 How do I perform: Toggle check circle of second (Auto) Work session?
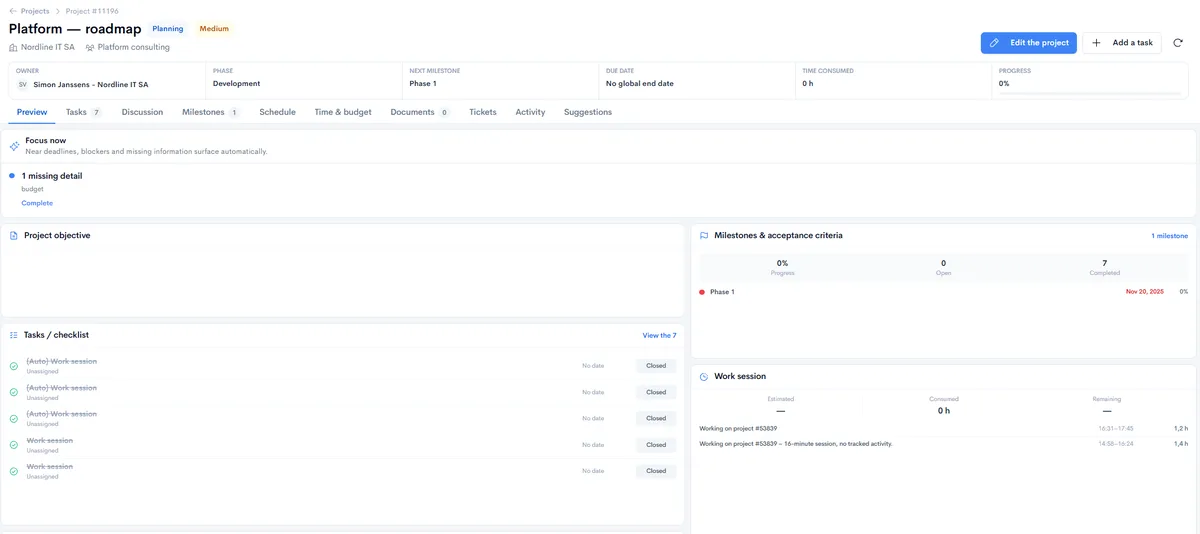coord(14,392)
